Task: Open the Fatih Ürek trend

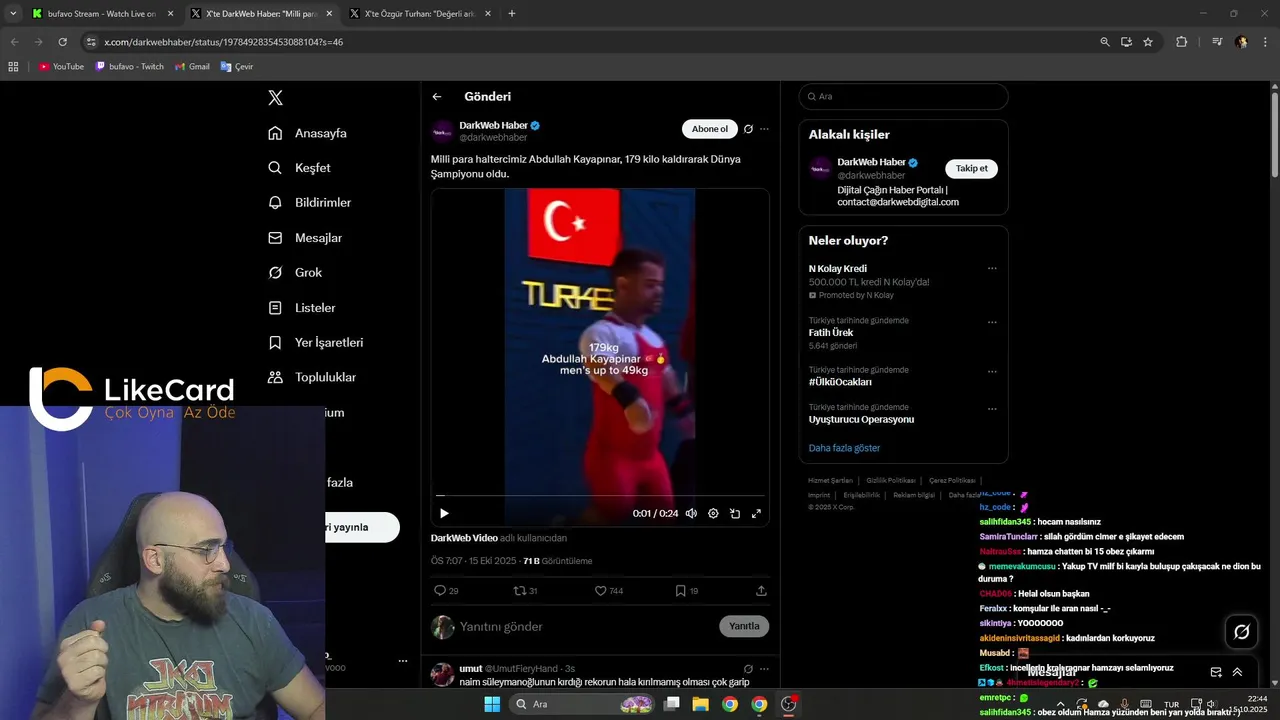Action: click(831, 333)
